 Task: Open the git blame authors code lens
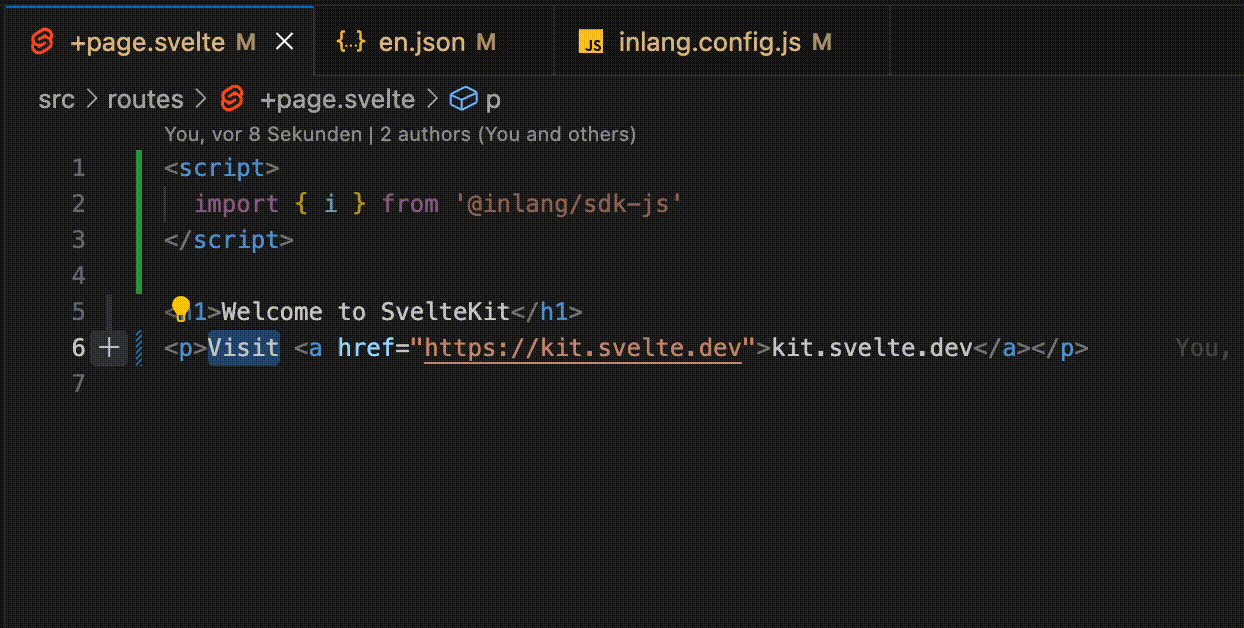(399, 134)
